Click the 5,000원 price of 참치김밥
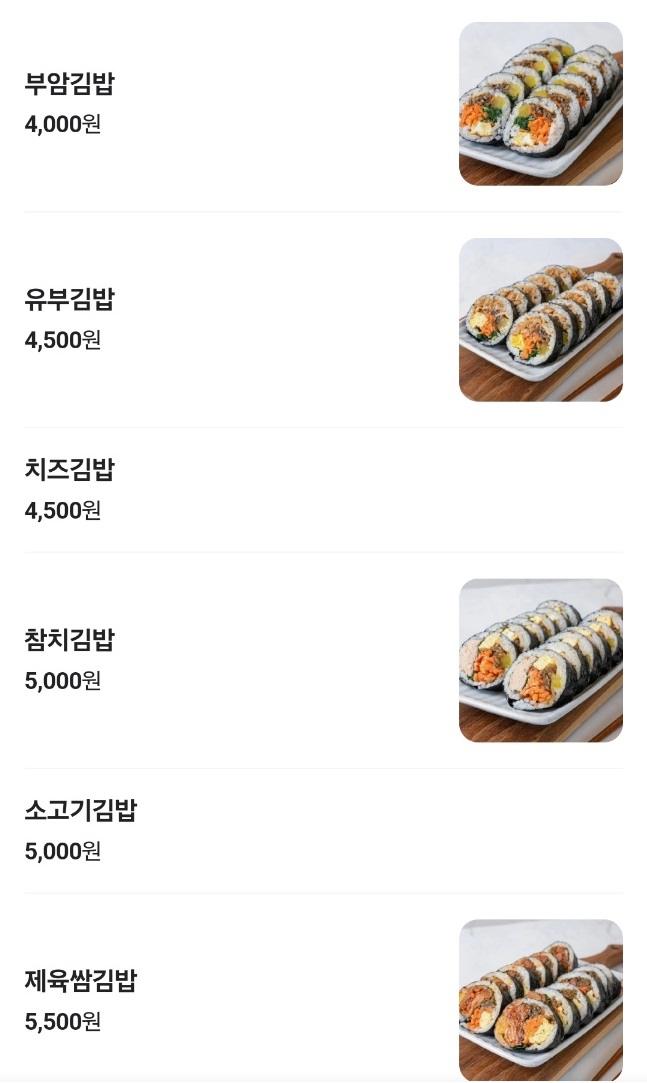 pos(62,681)
